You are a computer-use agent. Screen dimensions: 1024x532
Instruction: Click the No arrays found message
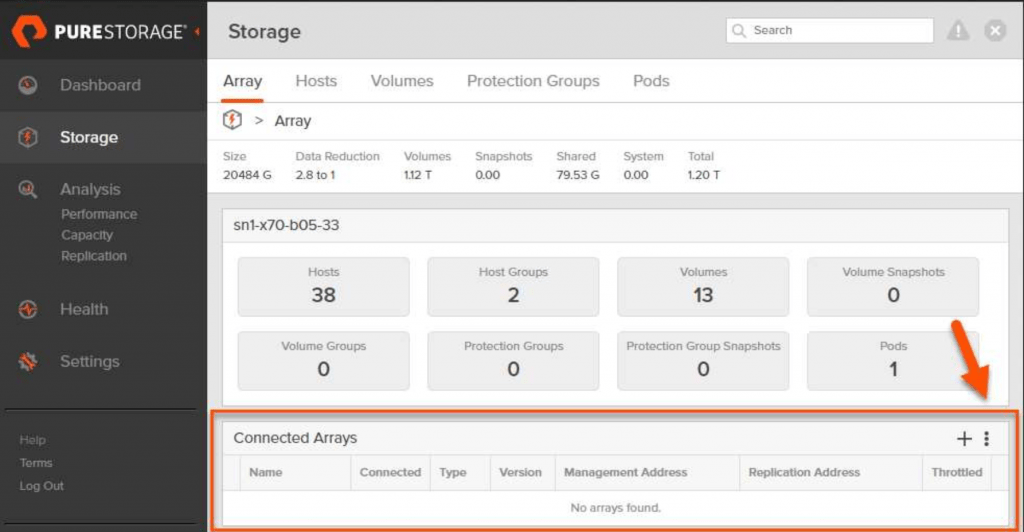tap(615, 508)
